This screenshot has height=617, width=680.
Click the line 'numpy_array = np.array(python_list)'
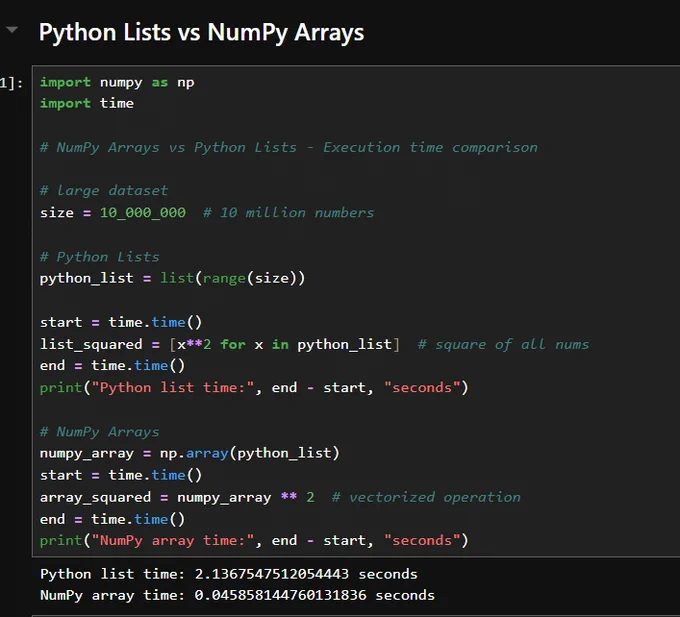point(190,453)
